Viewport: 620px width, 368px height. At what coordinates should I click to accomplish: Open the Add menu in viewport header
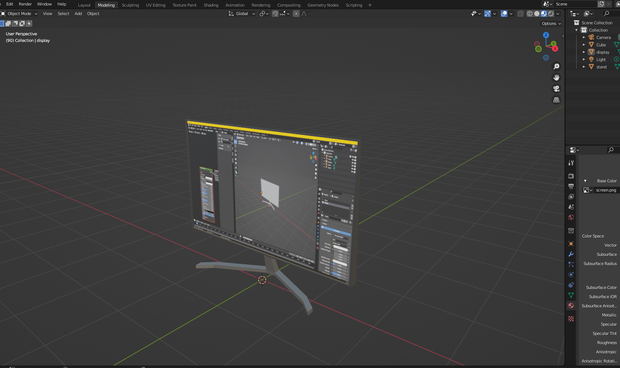click(x=78, y=13)
